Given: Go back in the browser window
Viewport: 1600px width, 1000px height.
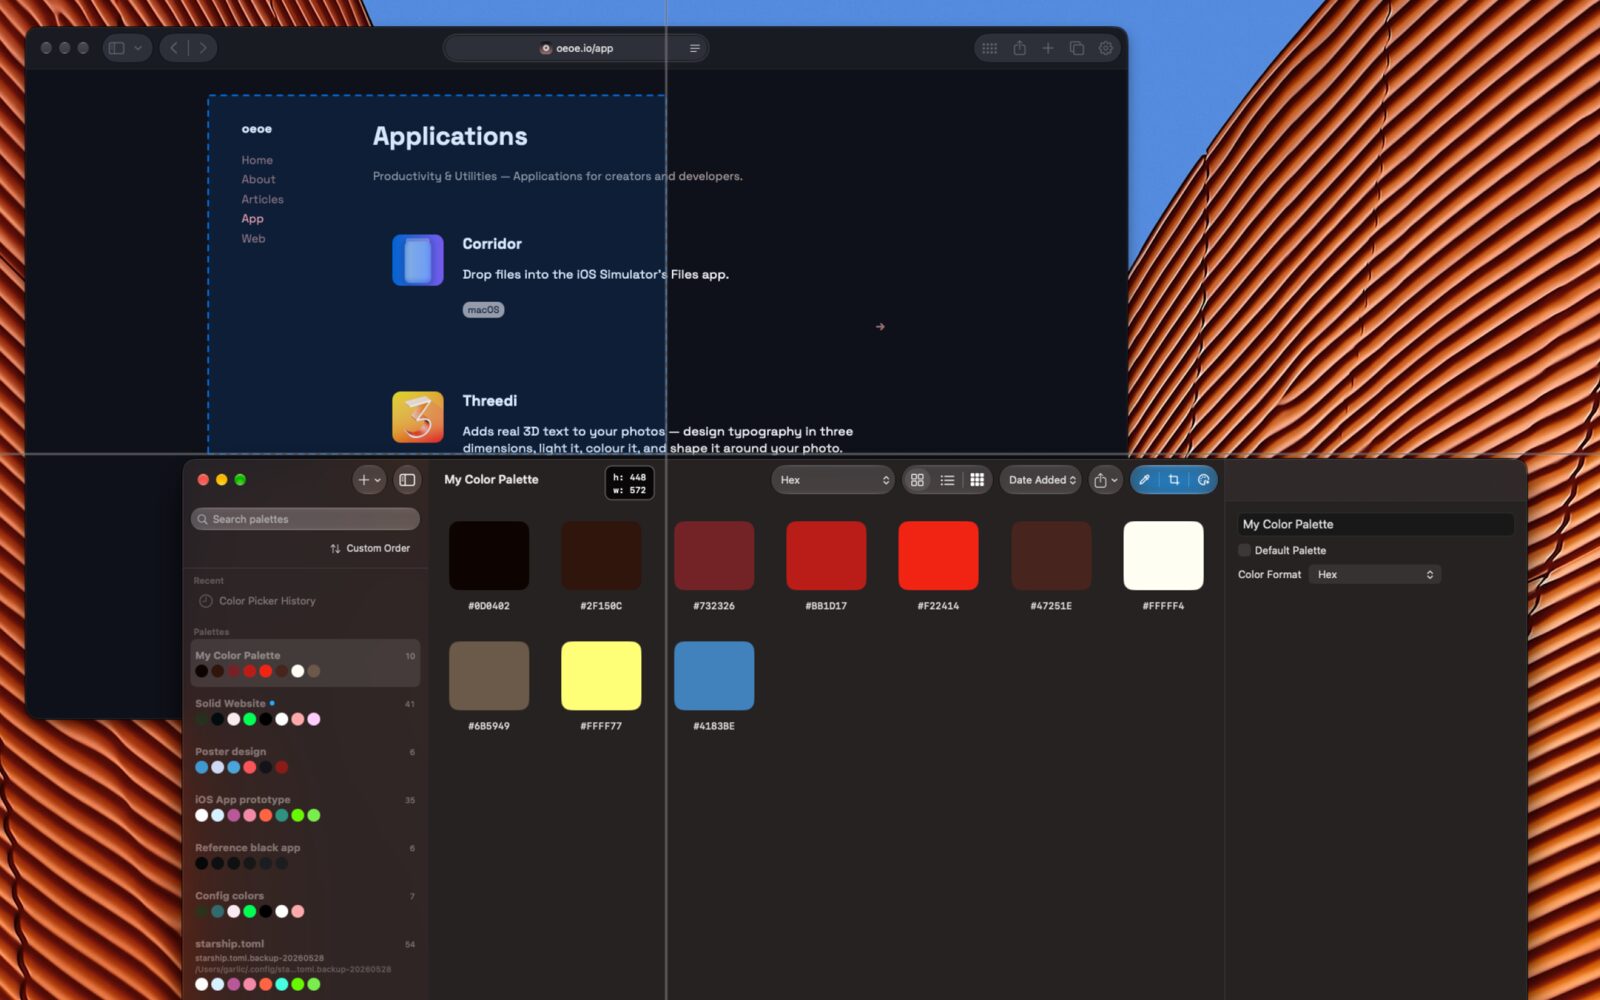Looking at the screenshot, I should (174, 48).
